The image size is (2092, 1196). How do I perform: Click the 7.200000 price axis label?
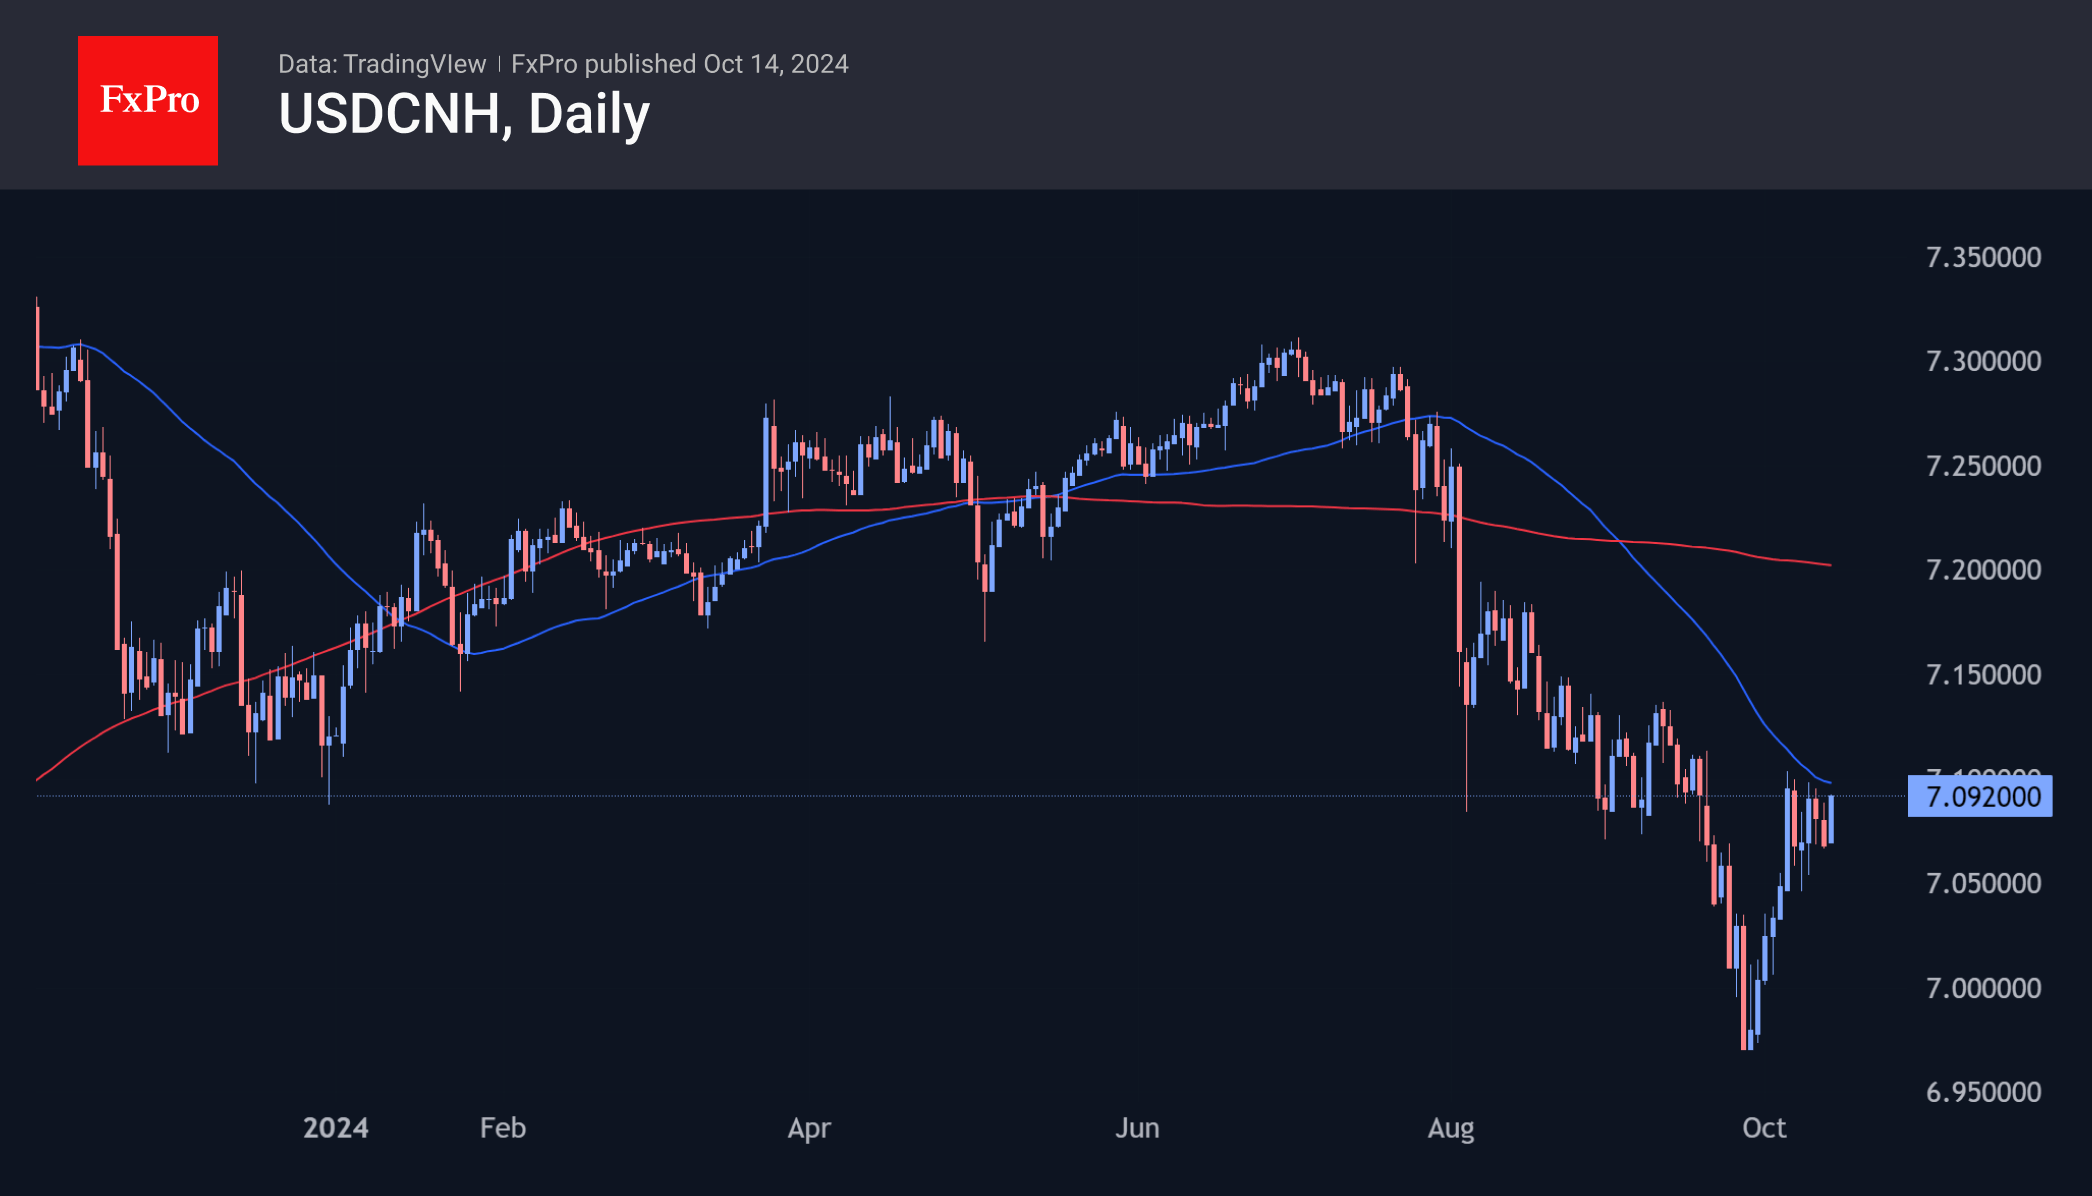click(x=1984, y=570)
